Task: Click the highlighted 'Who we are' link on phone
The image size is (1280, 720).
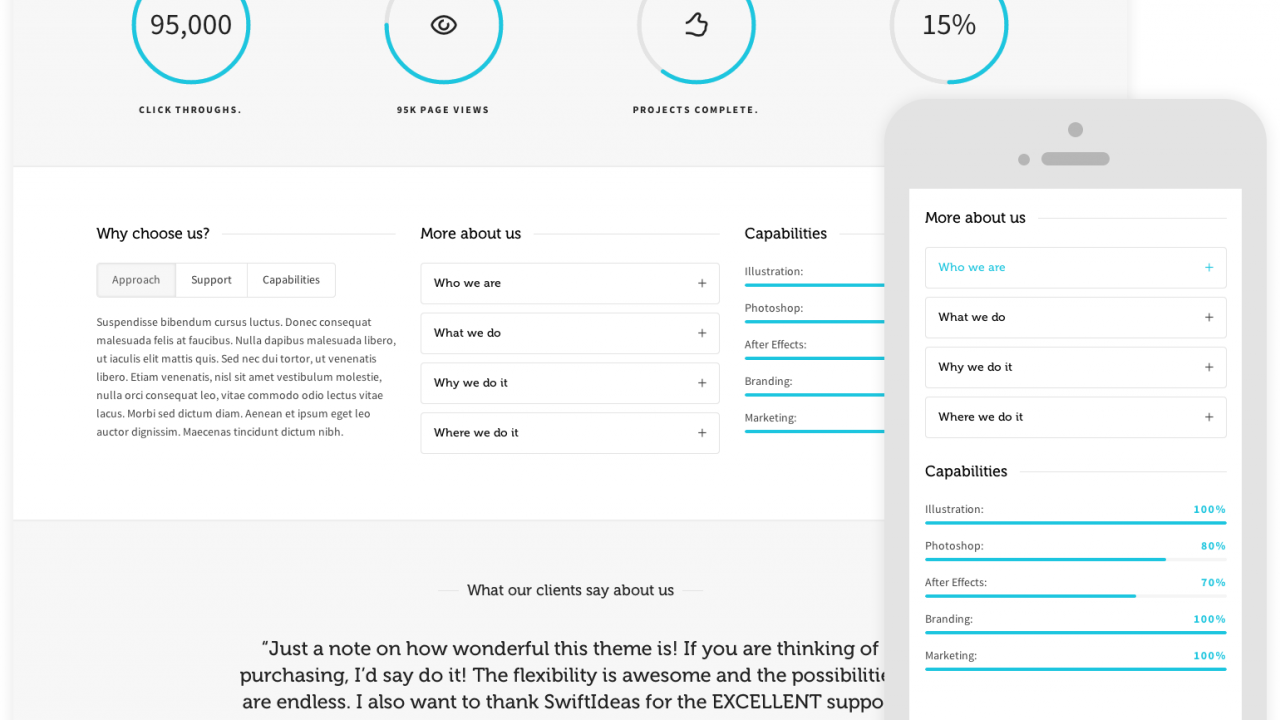Action: [972, 267]
